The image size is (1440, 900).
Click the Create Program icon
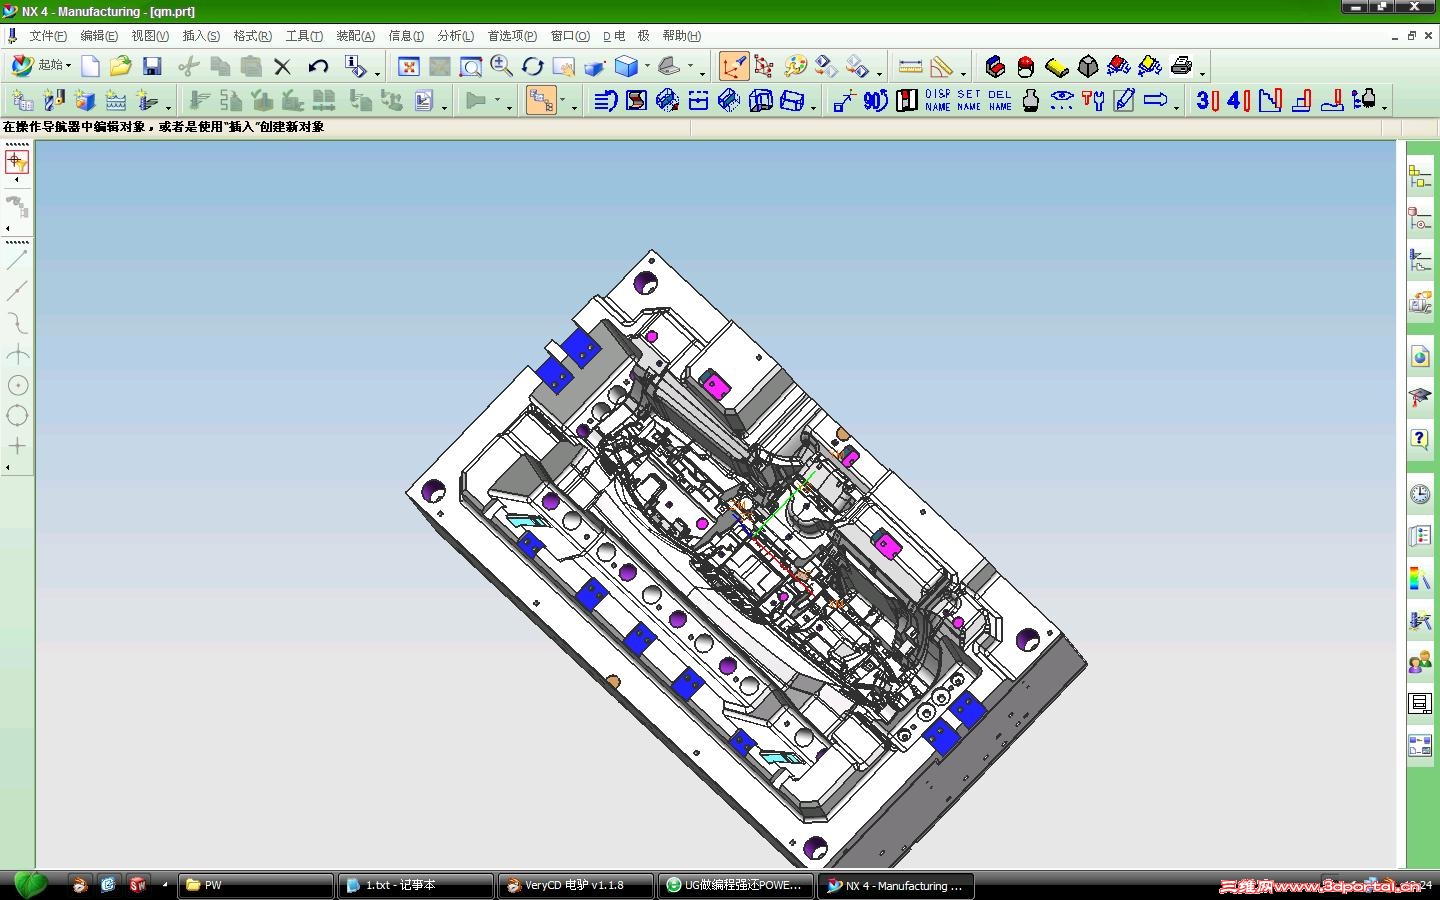[x=22, y=100]
